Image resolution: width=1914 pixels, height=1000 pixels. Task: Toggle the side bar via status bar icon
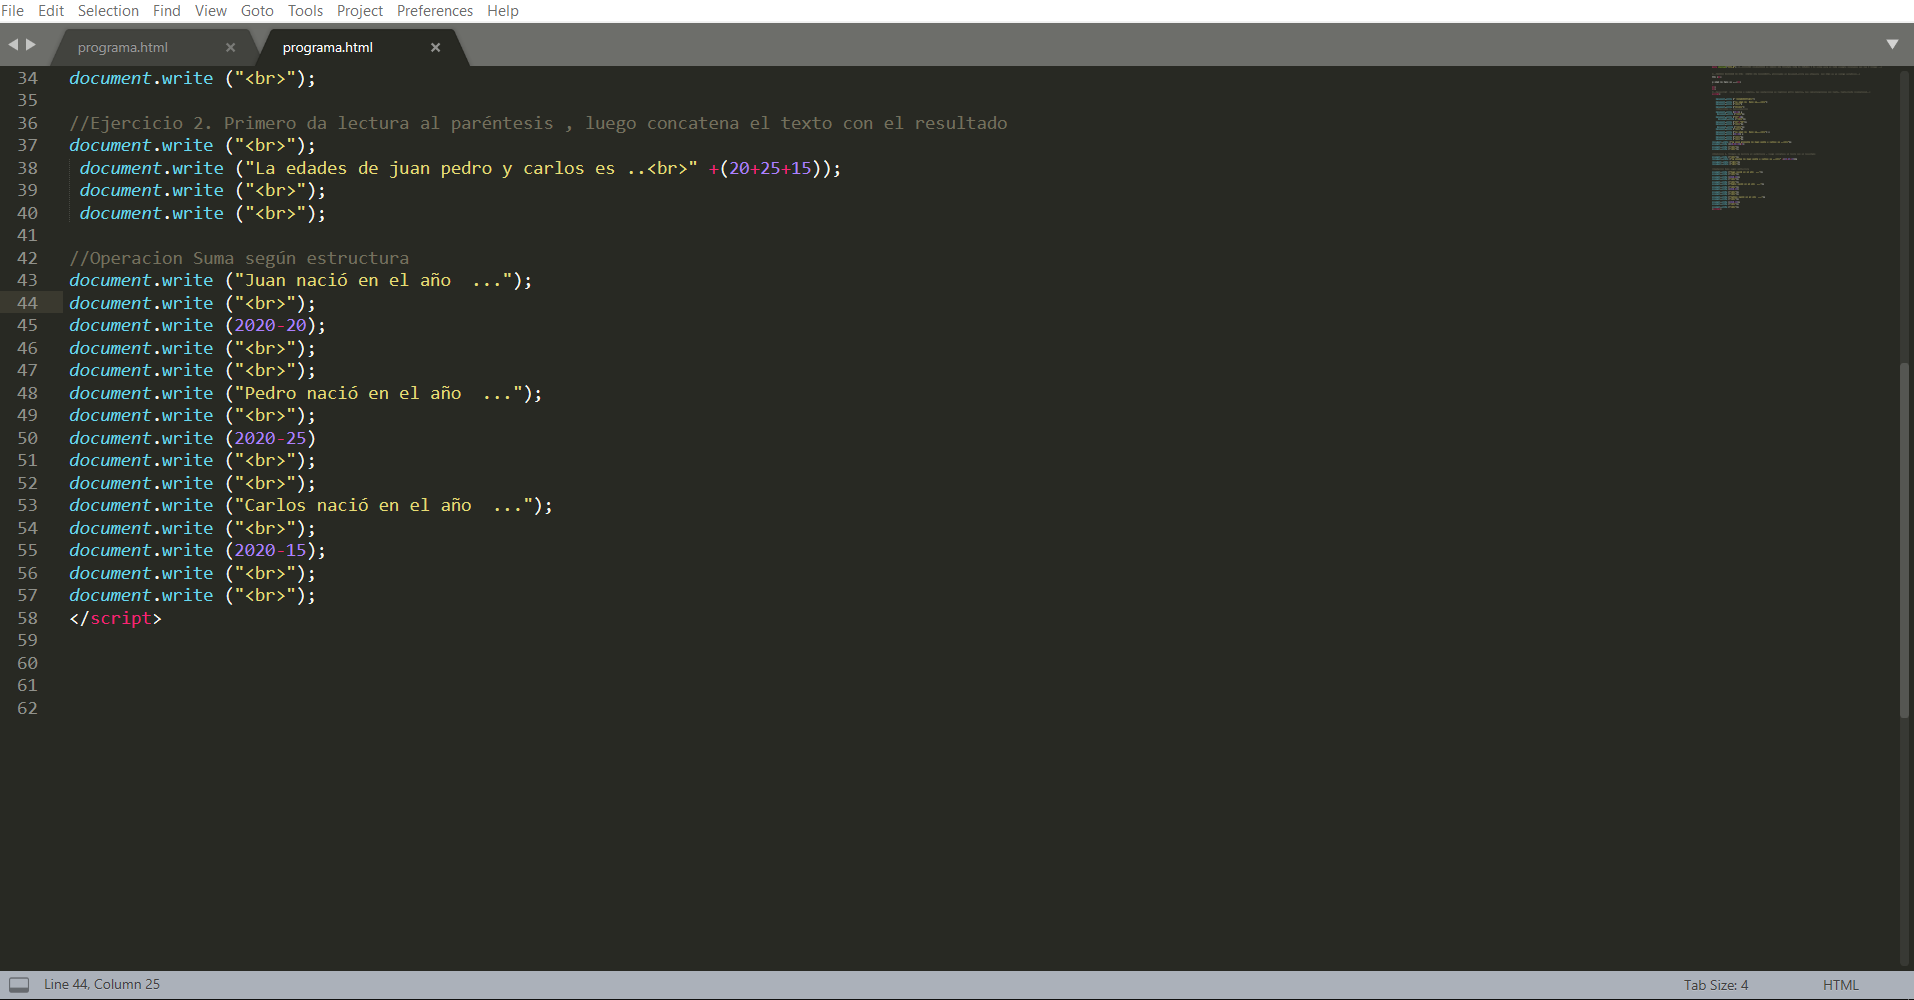(x=19, y=985)
